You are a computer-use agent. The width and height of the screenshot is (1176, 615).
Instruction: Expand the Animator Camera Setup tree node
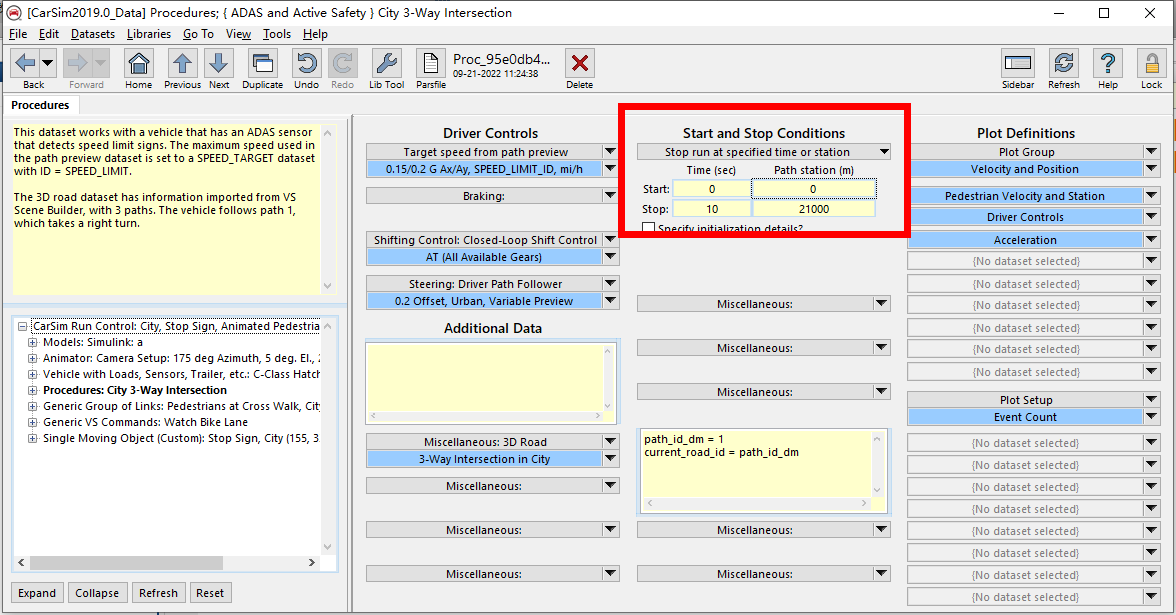(32, 358)
